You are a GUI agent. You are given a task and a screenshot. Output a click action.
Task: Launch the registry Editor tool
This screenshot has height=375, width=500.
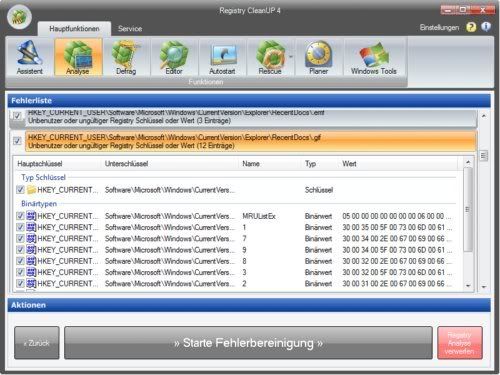pos(174,57)
